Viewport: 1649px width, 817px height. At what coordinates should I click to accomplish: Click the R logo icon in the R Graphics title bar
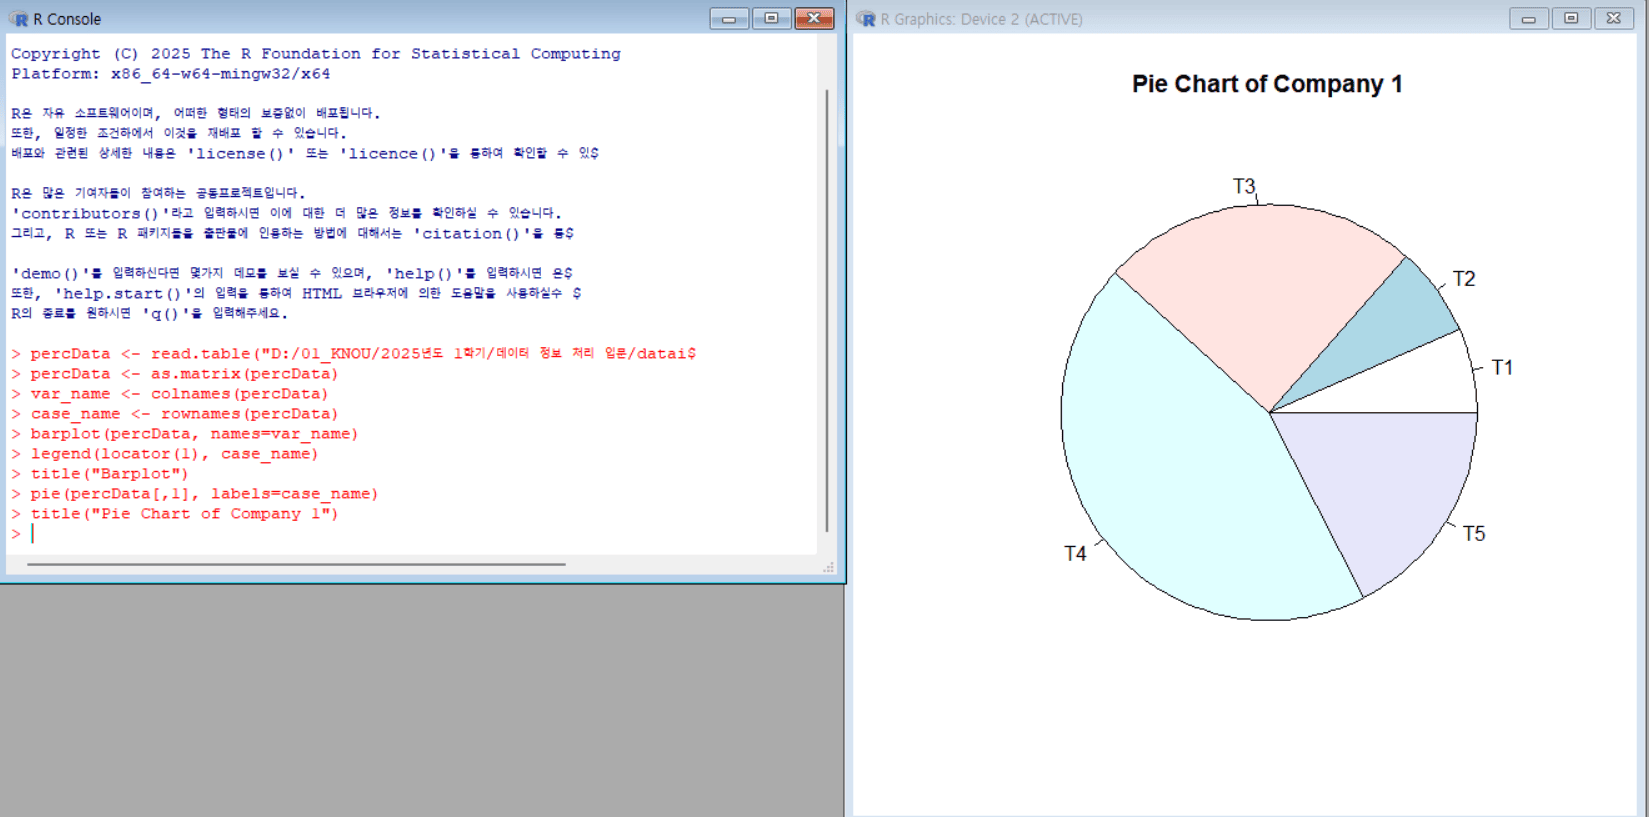pos(866,19)
